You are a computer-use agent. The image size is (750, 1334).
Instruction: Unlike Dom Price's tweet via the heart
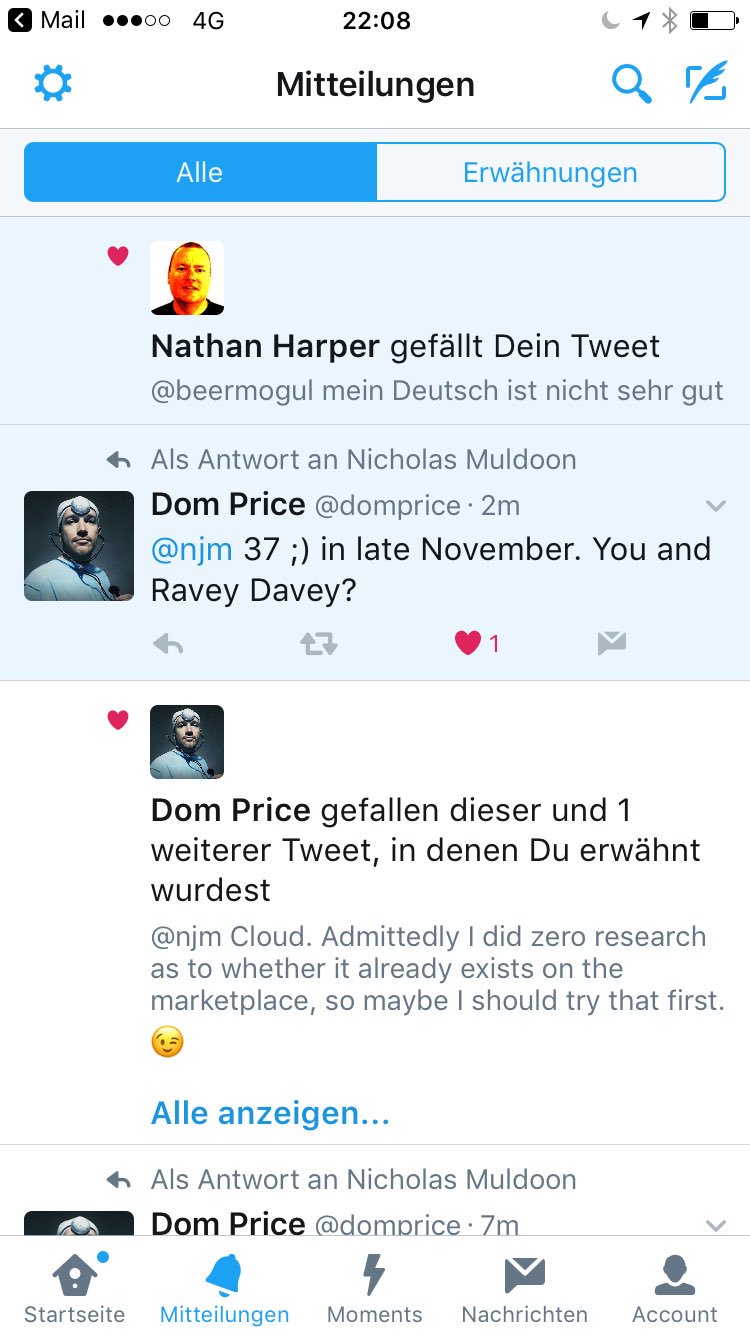pyautogui.click(x=466, y=644)
